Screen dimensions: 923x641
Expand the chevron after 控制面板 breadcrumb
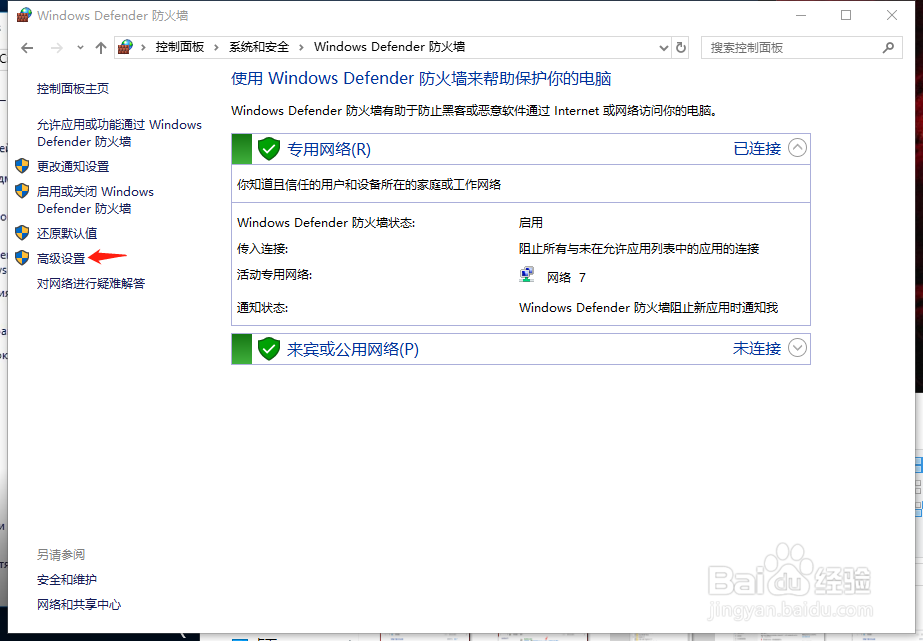pos(216,47)
